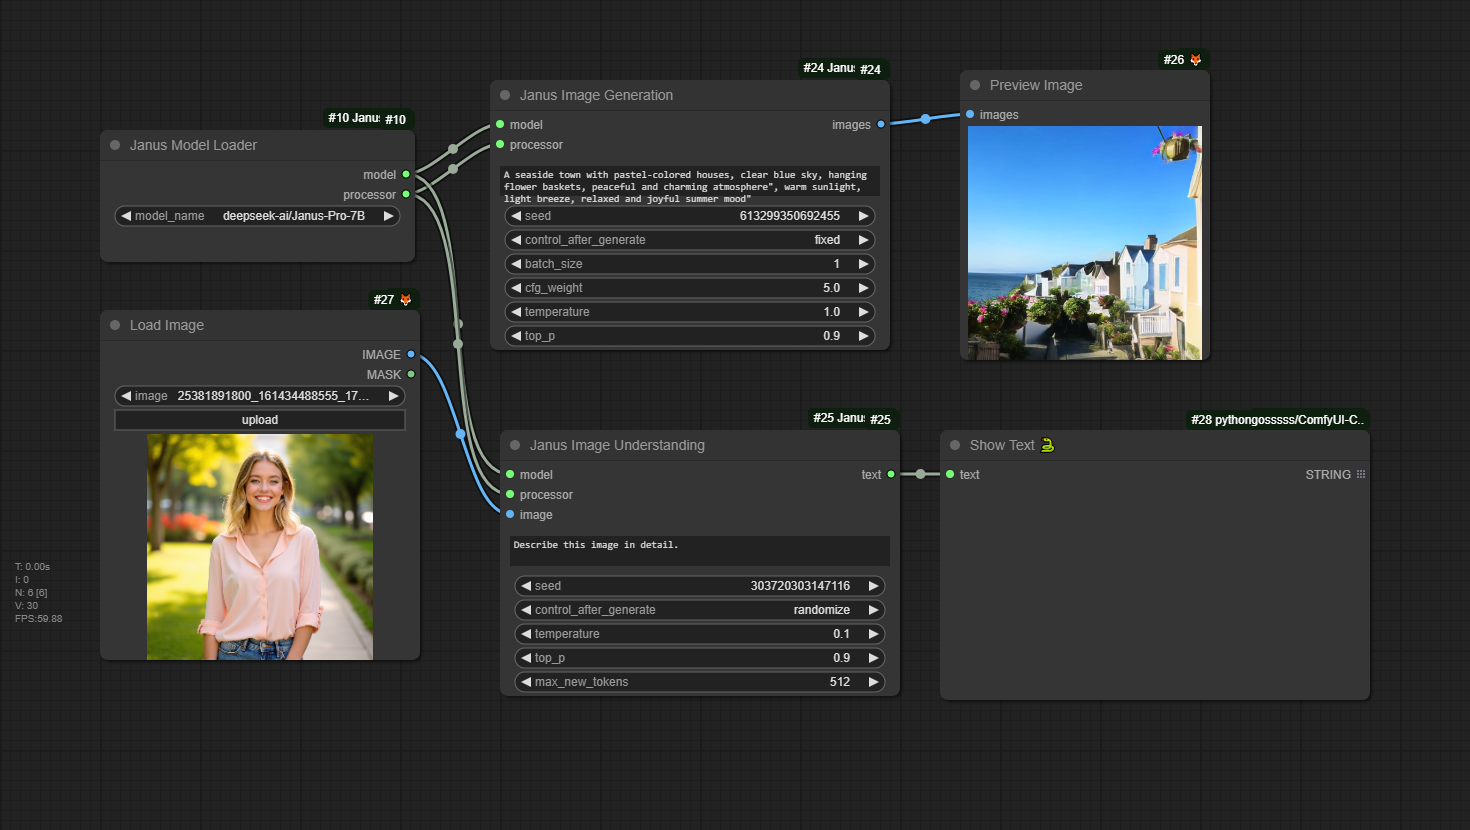
Task: Click the fox badge icon above Preview Image
Action: [1195, 60]
